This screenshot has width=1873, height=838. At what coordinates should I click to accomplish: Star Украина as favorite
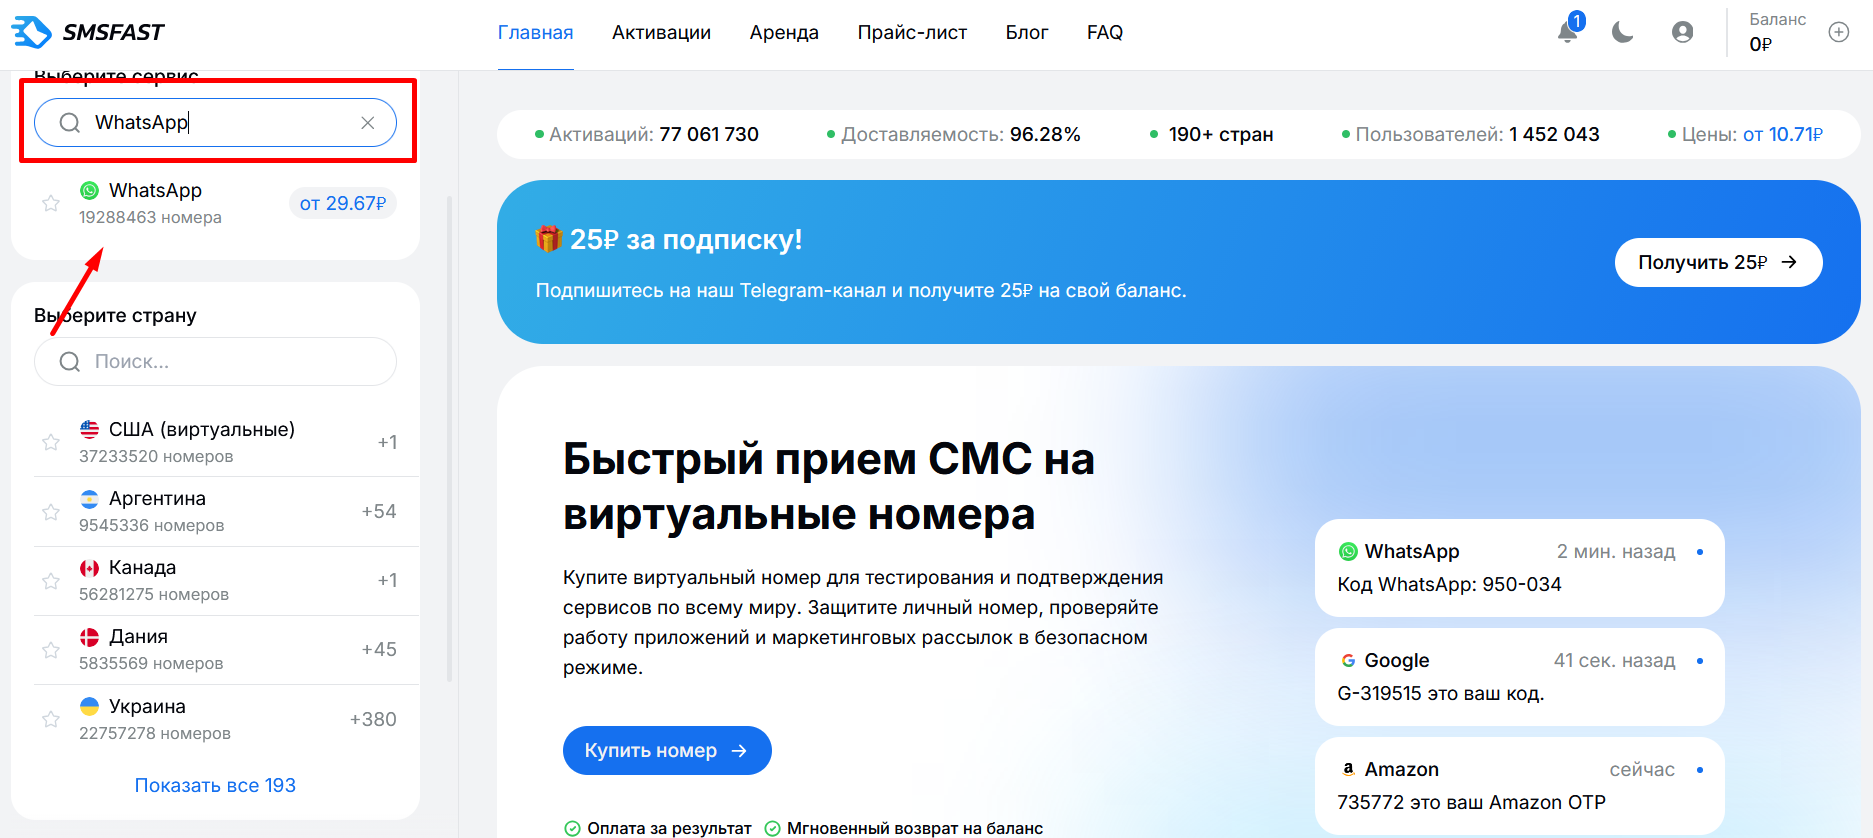pos(51,719)
